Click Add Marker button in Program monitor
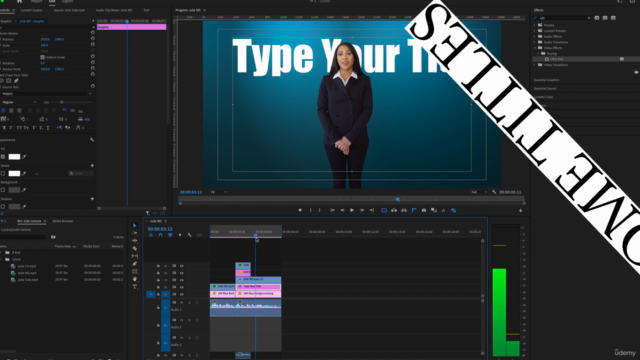The image size is (640, 360). [300, 210]
